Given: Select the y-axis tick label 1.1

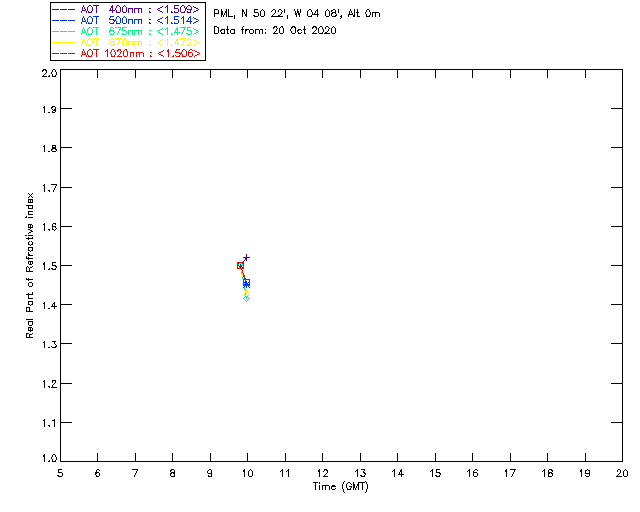Looking at the screenshot, I should pyautogui.click(x=49, y=423).
